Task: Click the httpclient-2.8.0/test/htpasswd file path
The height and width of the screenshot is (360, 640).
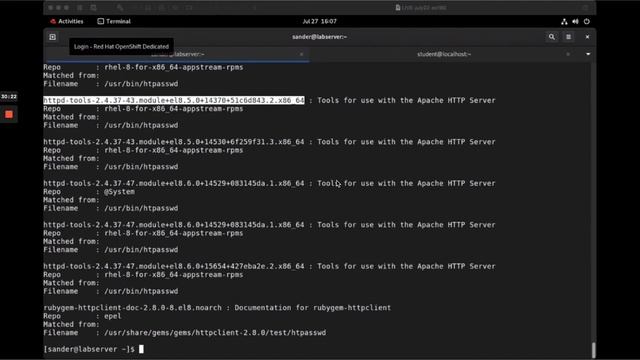Action: [215, 333]
